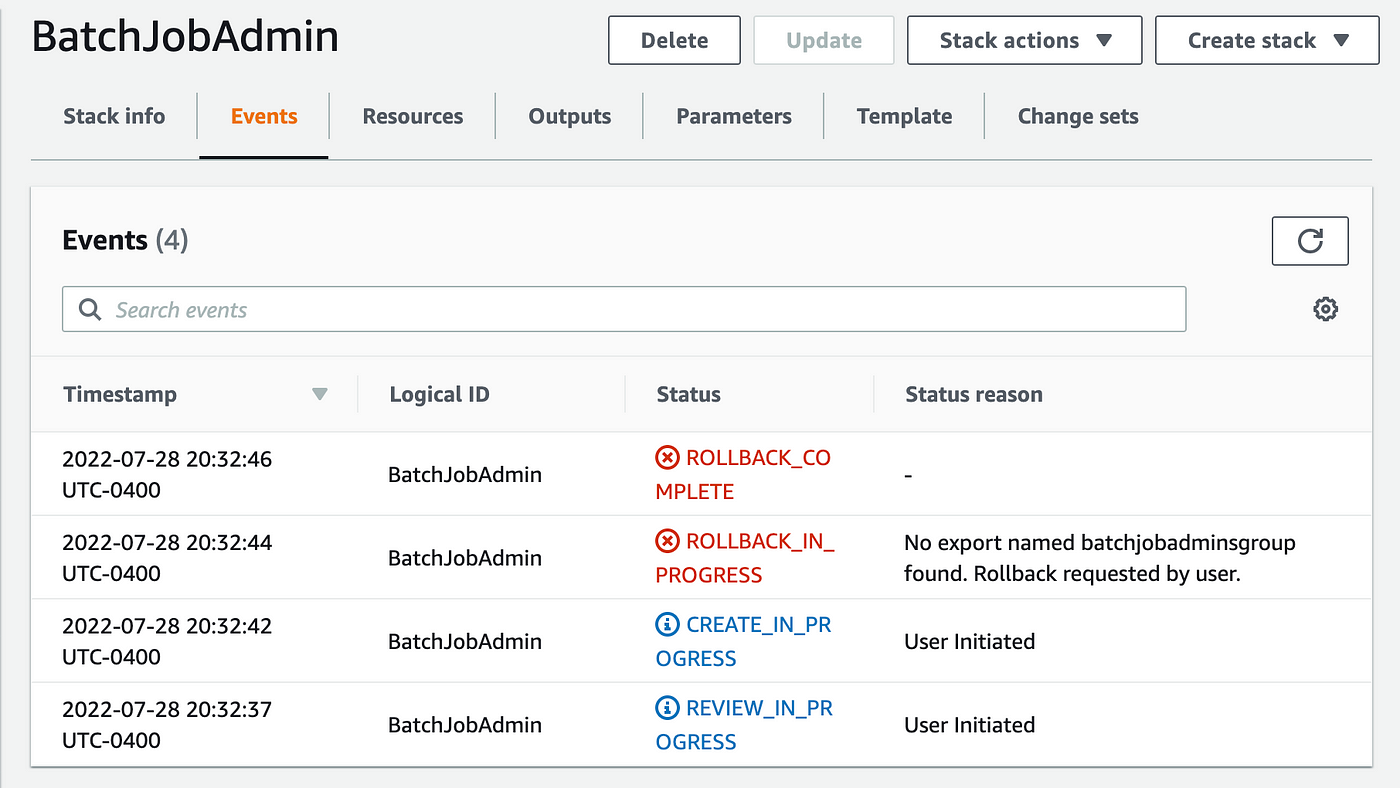Image resolution: width=1400 pixels, height=788 pixels.
Task: Click the Update button
Action: click(824, 41)
